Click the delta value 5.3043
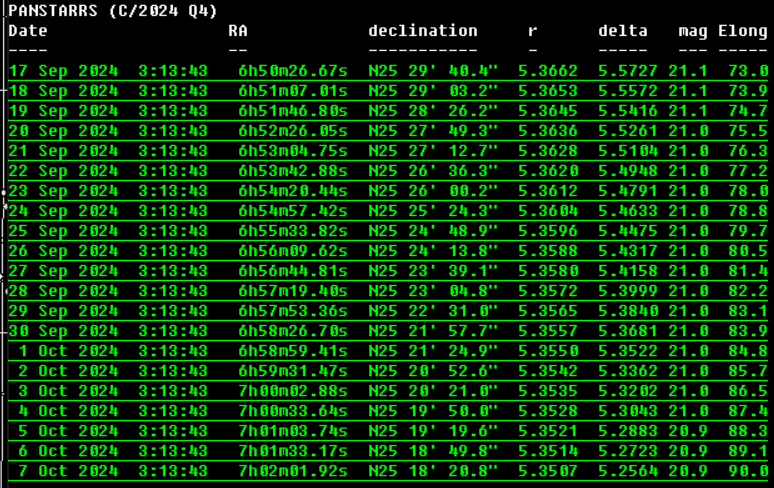Image resolution: width=774 pixels, height=488 pixels. [x=628, y=410]
